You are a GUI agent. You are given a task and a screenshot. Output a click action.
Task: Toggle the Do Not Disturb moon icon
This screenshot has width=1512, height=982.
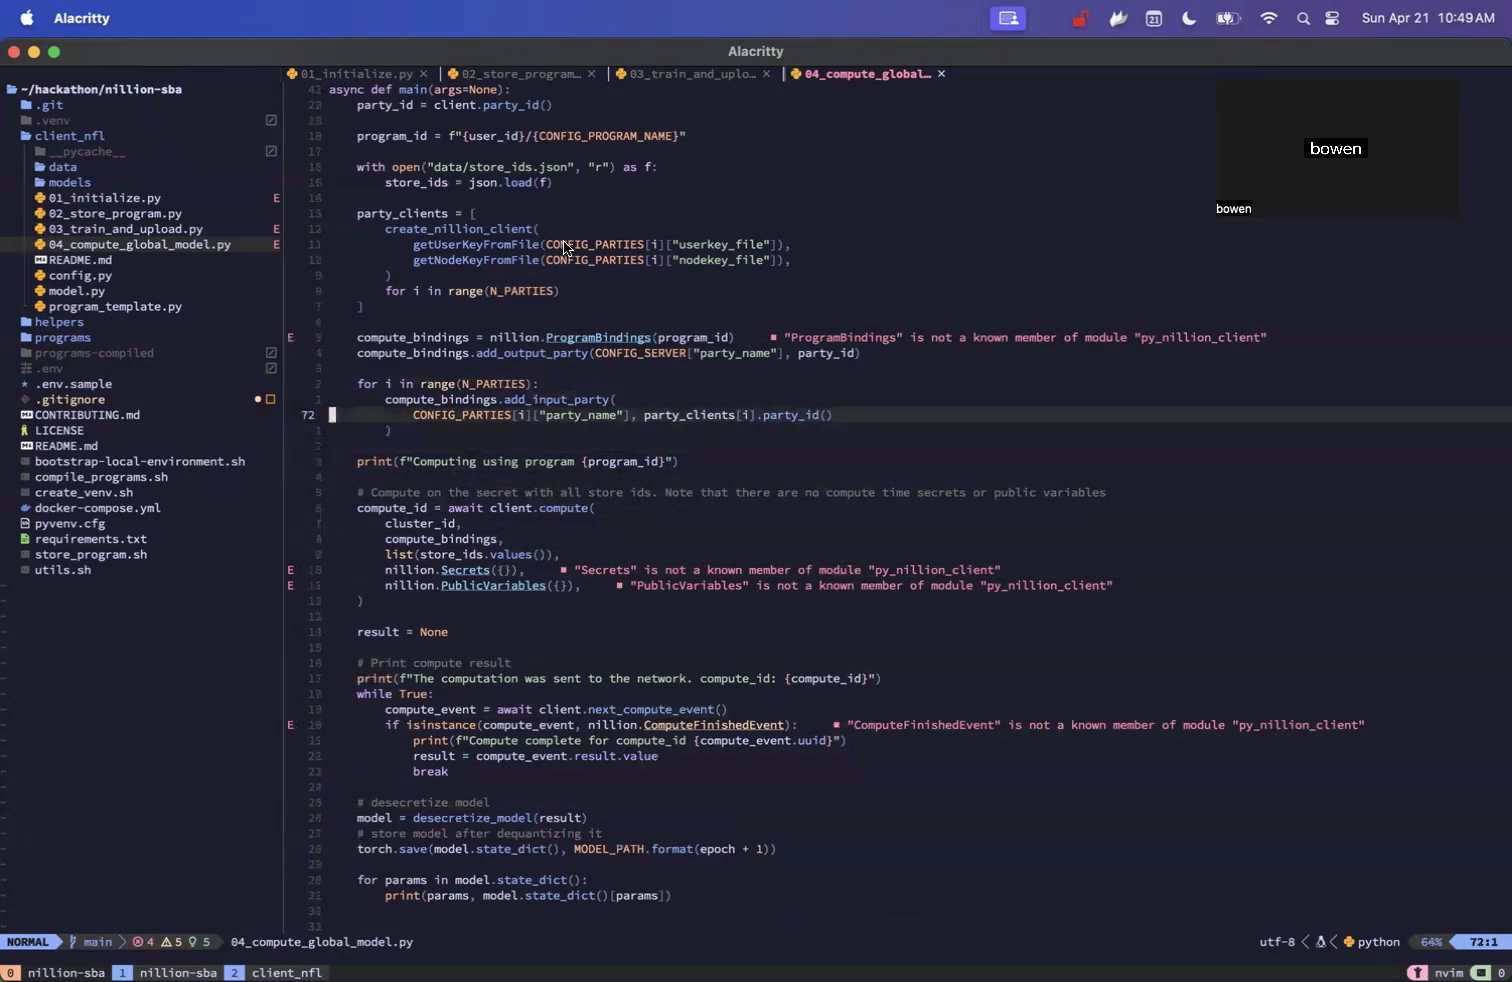tap(1189, 18)
